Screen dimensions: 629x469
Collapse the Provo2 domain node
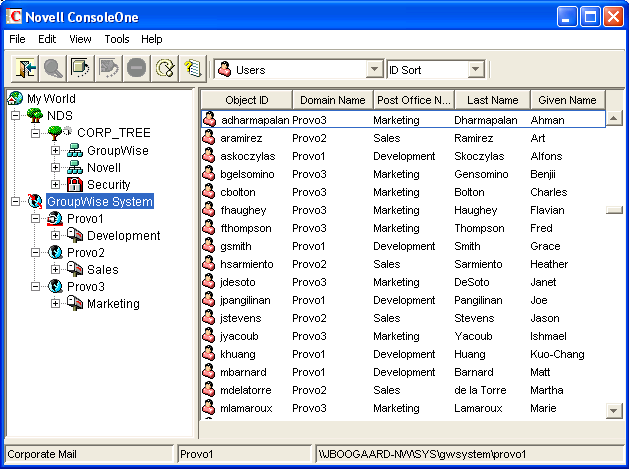pos(35,252)
